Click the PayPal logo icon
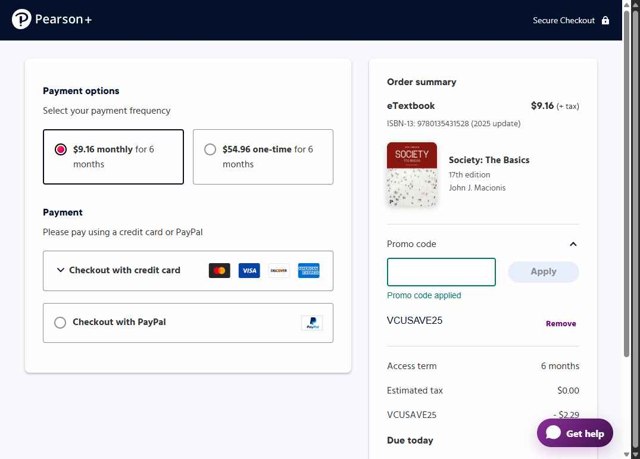This screenshot has width=640, height=459. pos(312,323)
